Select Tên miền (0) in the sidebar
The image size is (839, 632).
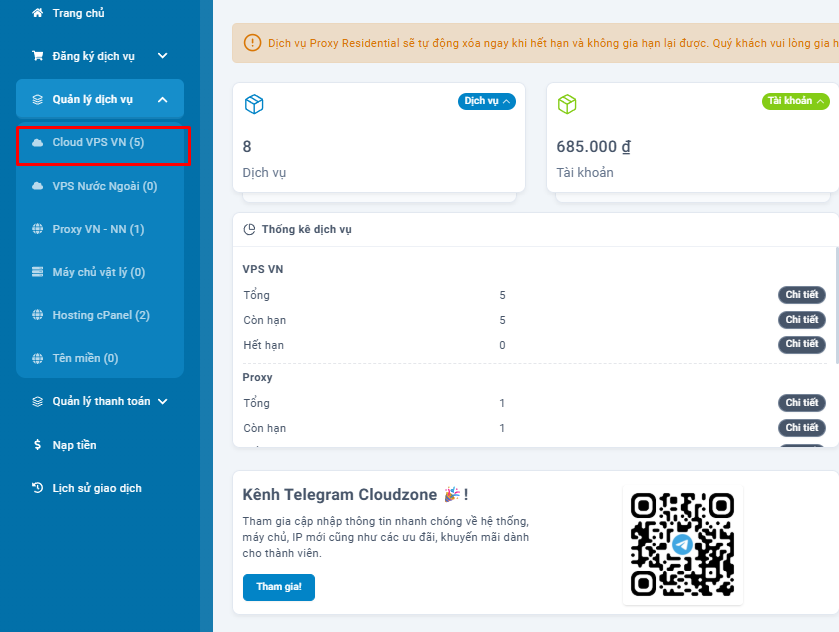(x=85, y=358)
